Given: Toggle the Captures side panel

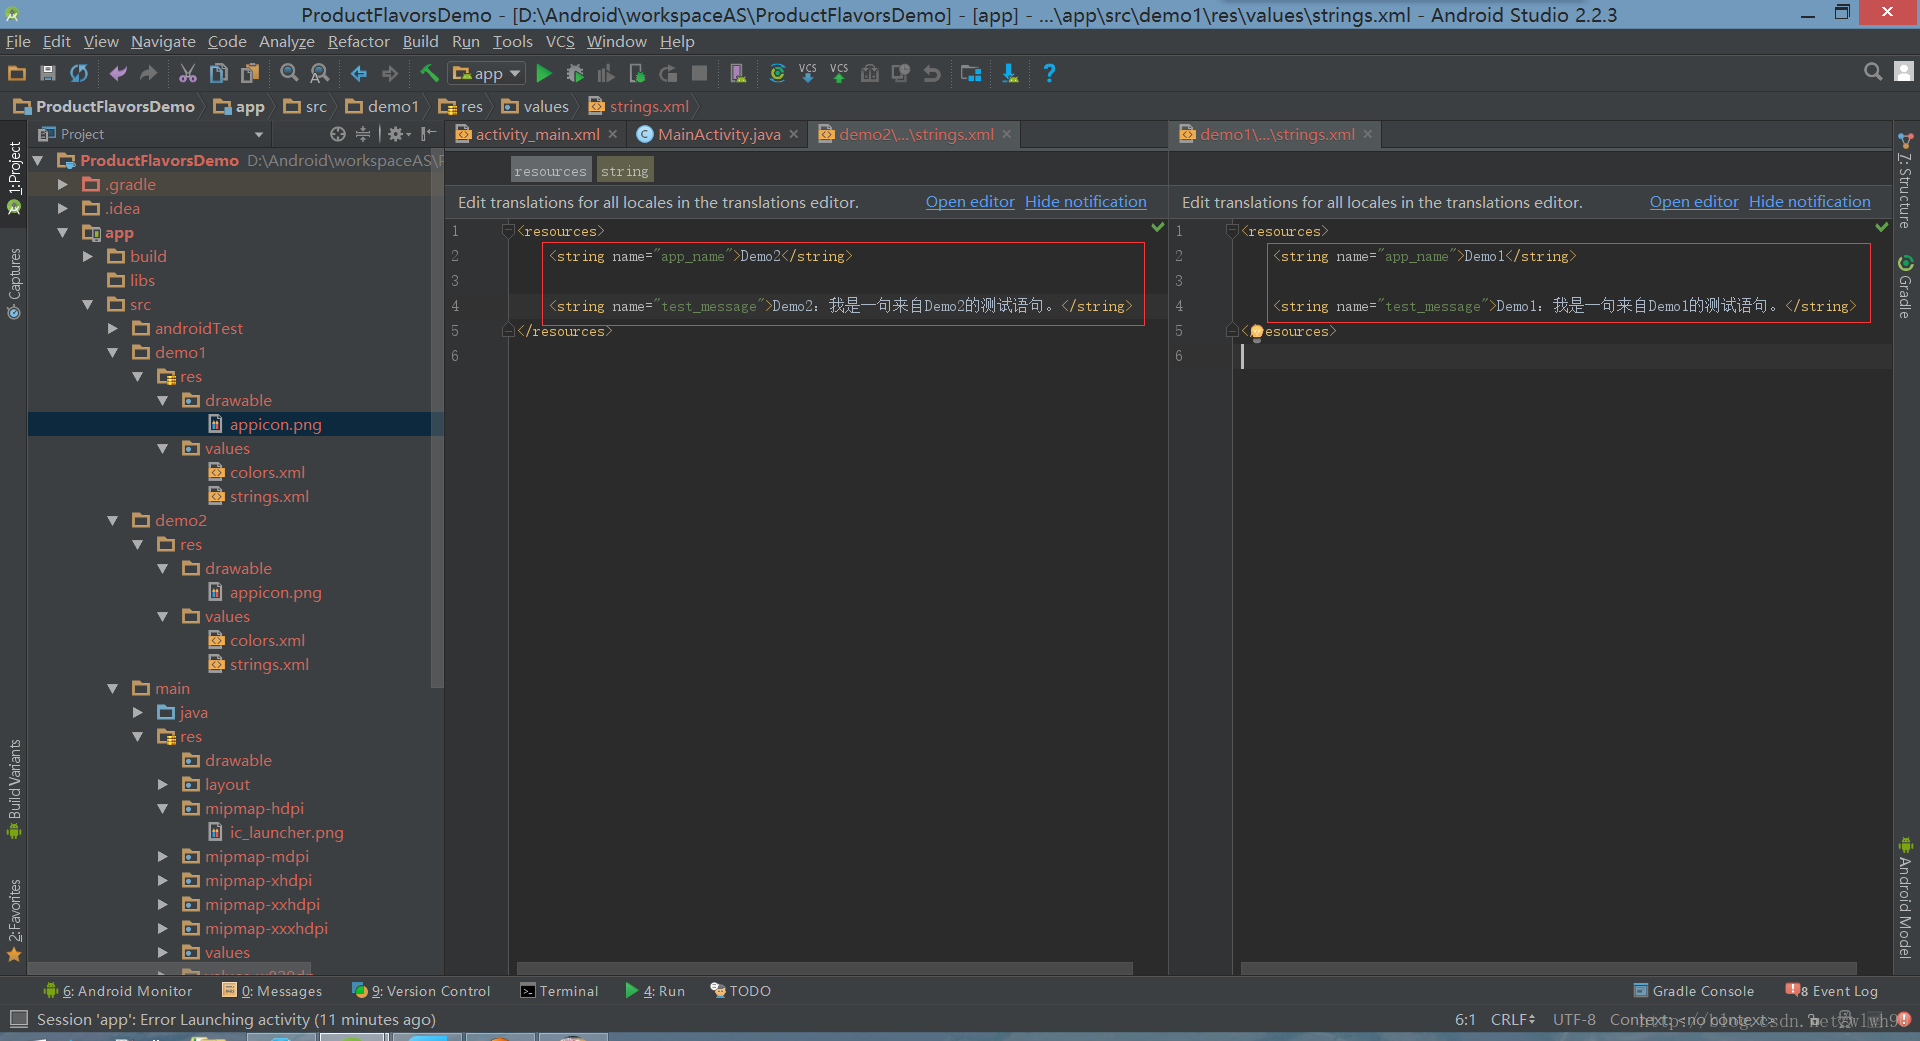Looking at the screenshot, I should [14, 284].
